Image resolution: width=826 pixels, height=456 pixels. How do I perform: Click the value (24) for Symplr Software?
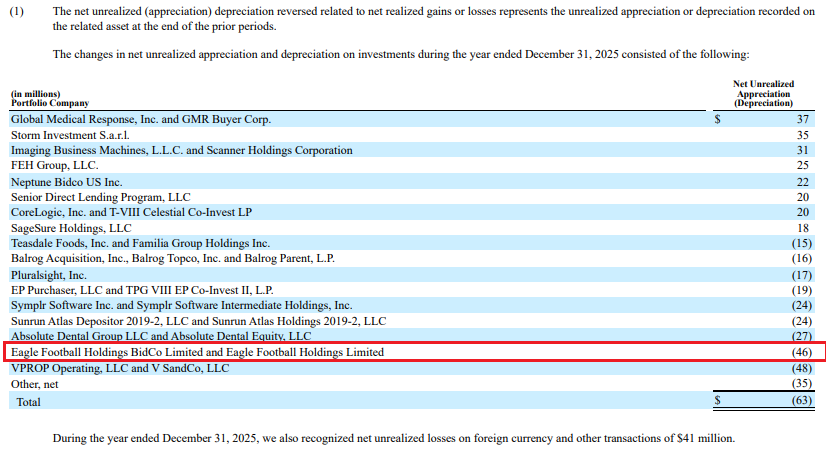(x=802, y=305)
